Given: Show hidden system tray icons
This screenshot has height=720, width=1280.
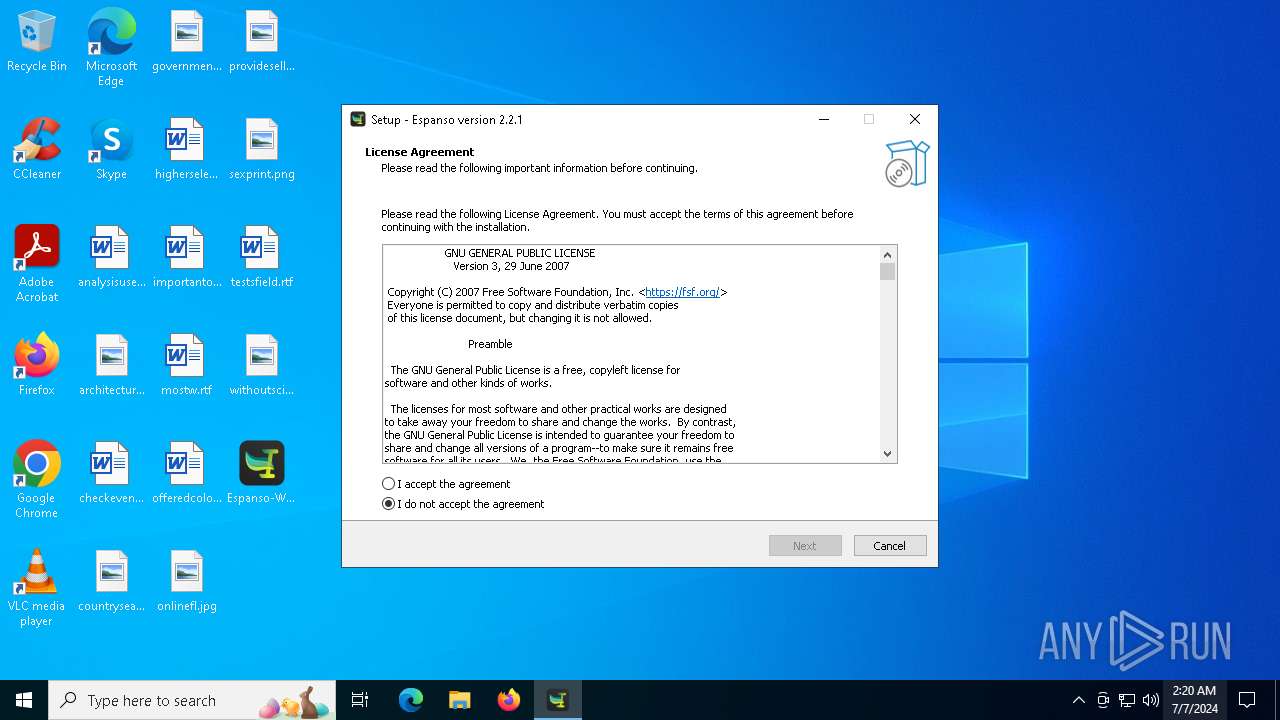Looking at the screenshot, I should [1078, 700].
